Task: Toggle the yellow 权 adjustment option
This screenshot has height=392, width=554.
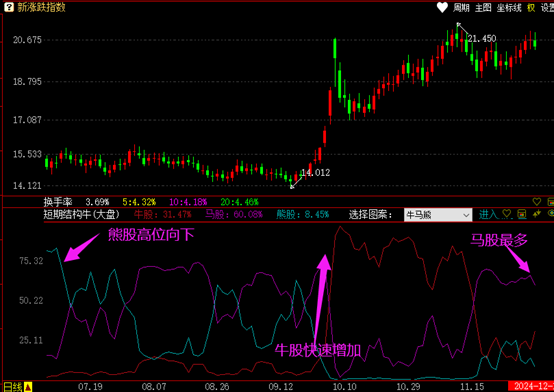Action: [x=531, y=8]
